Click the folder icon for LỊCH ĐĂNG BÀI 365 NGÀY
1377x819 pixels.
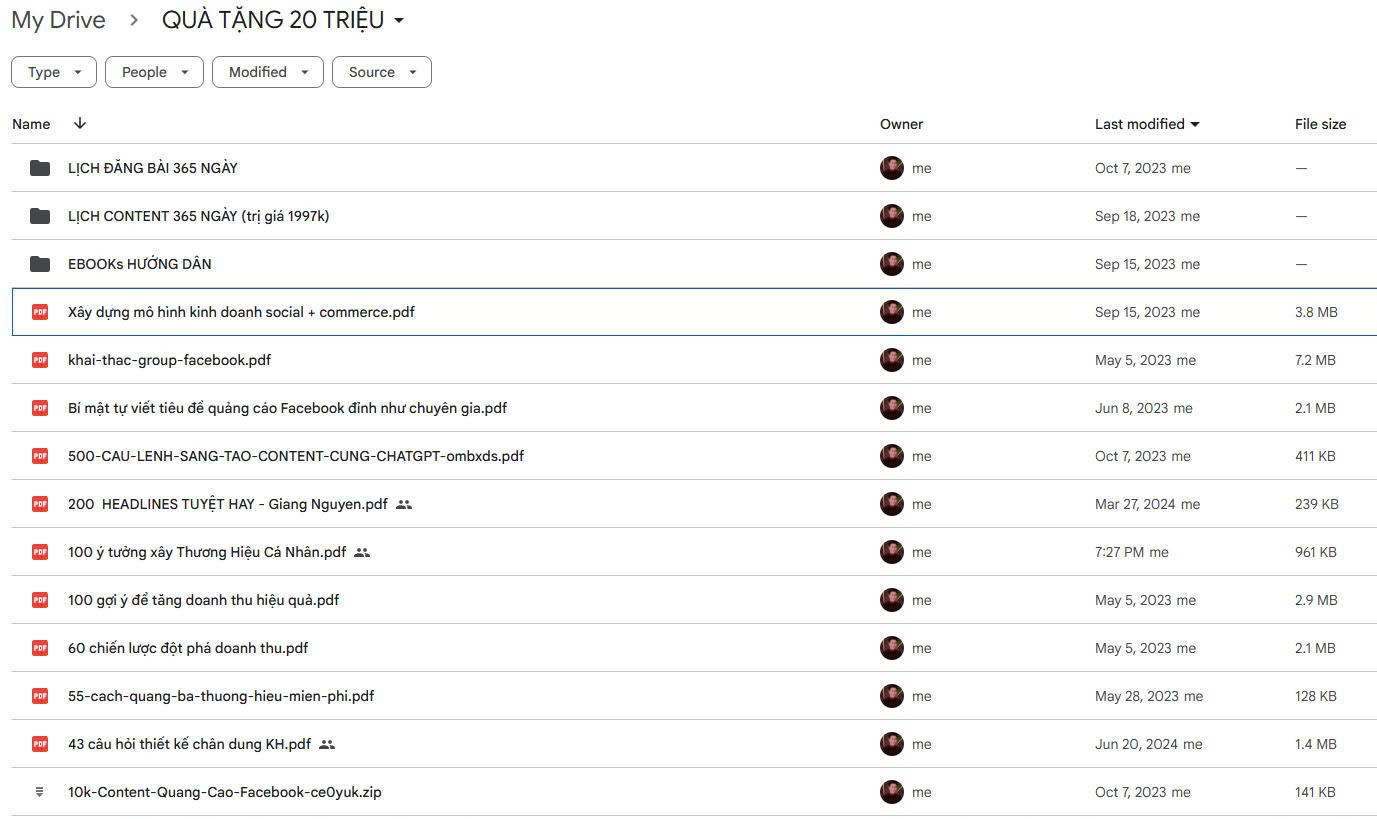point(40,168)
